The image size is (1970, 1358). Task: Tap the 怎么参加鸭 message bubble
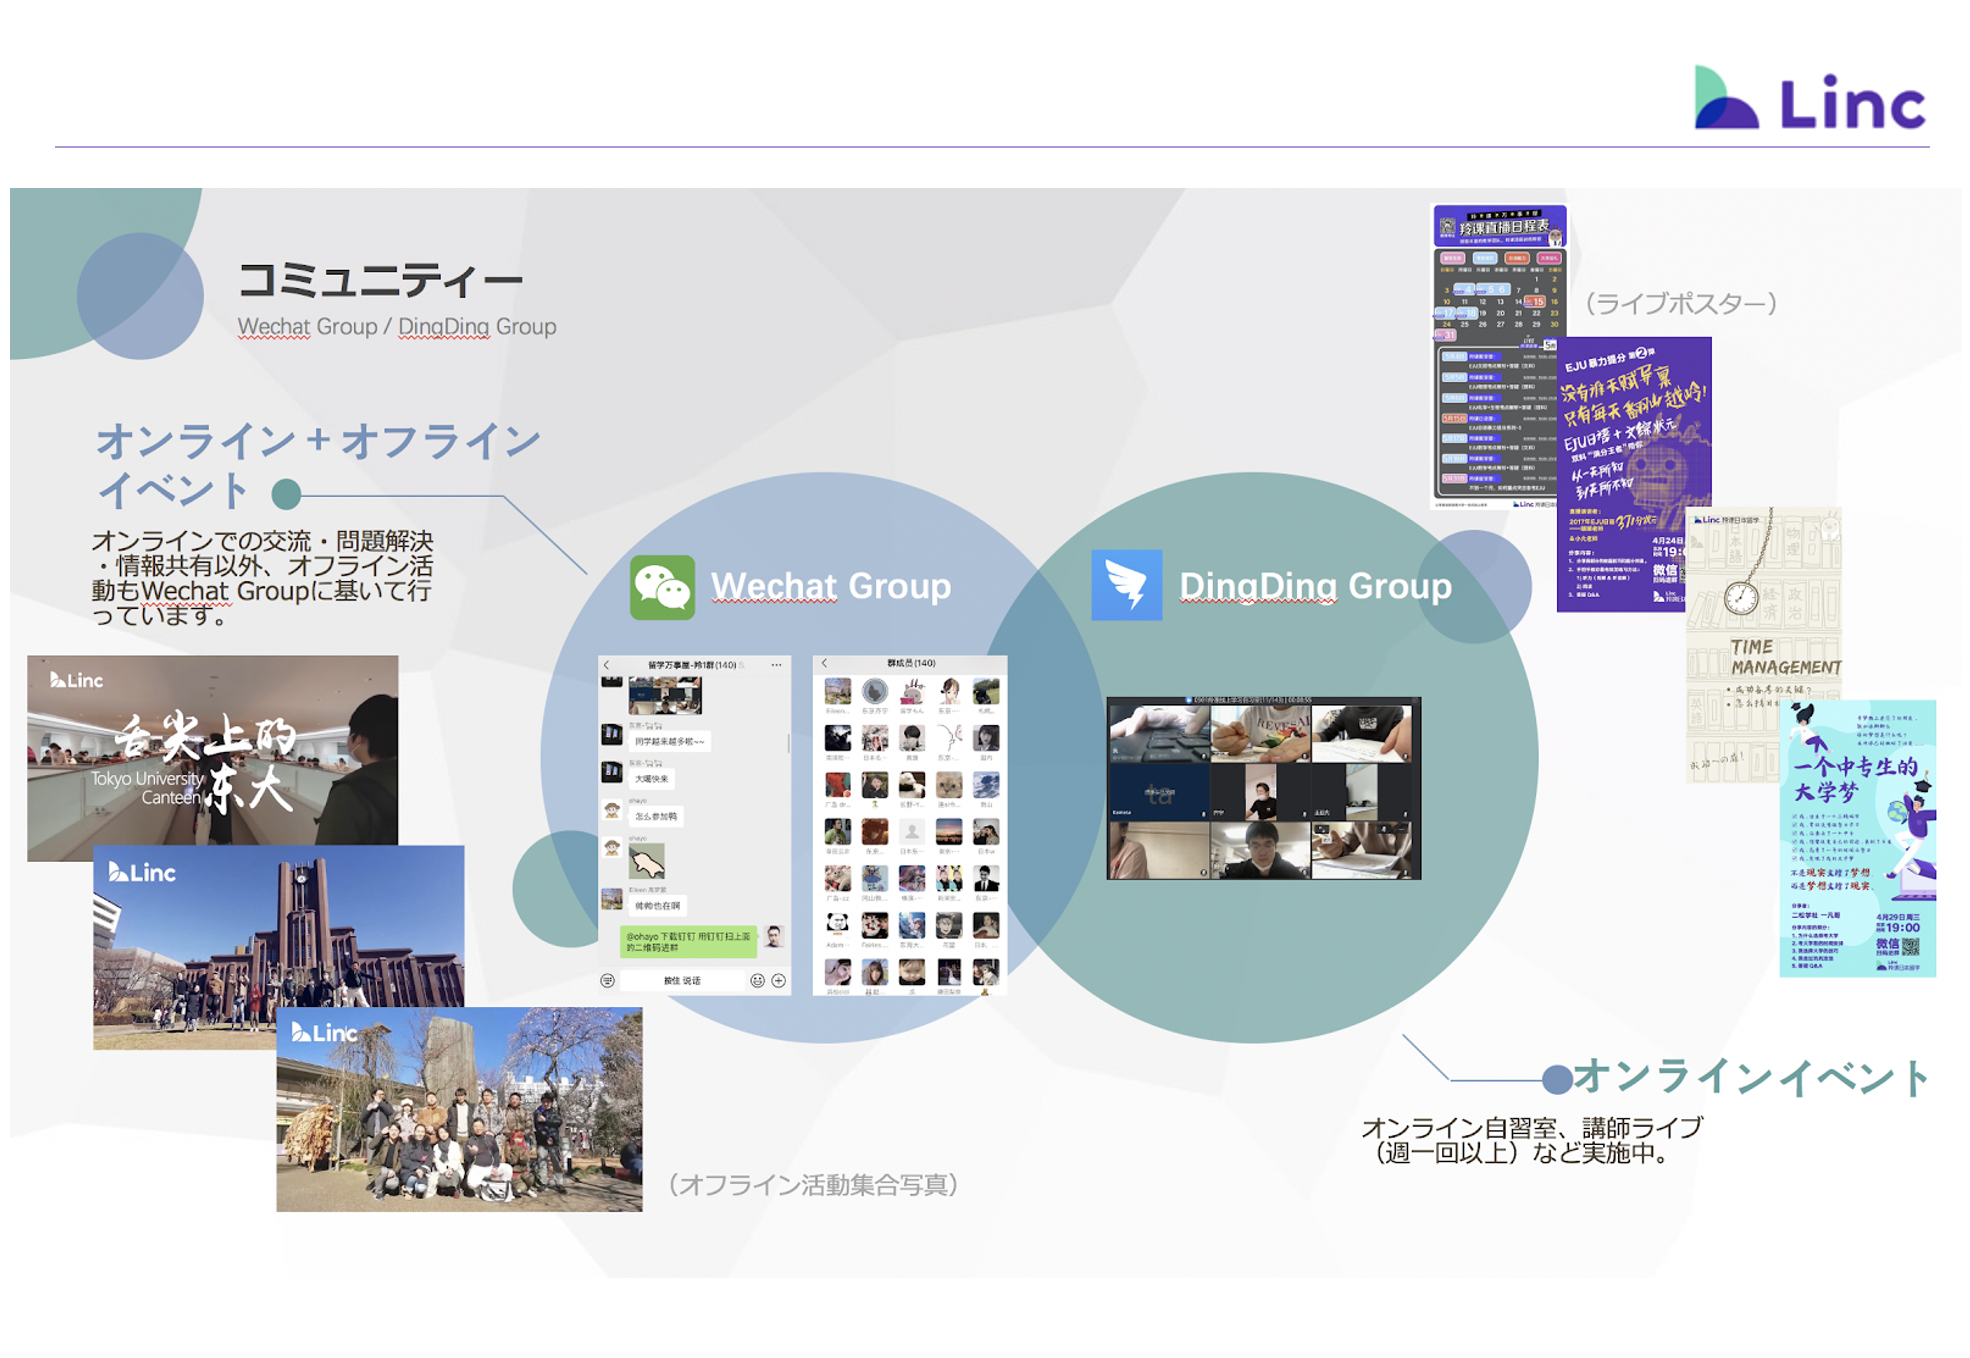click(x=656, y=816)
